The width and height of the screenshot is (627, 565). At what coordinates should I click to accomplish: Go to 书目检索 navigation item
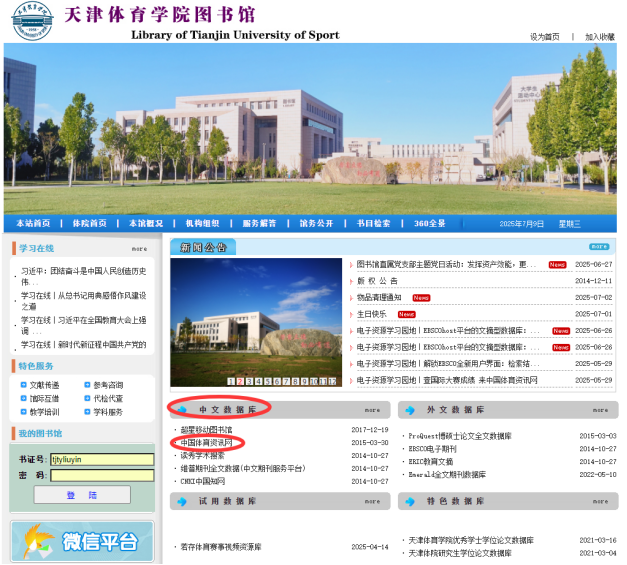coord(373,223)
